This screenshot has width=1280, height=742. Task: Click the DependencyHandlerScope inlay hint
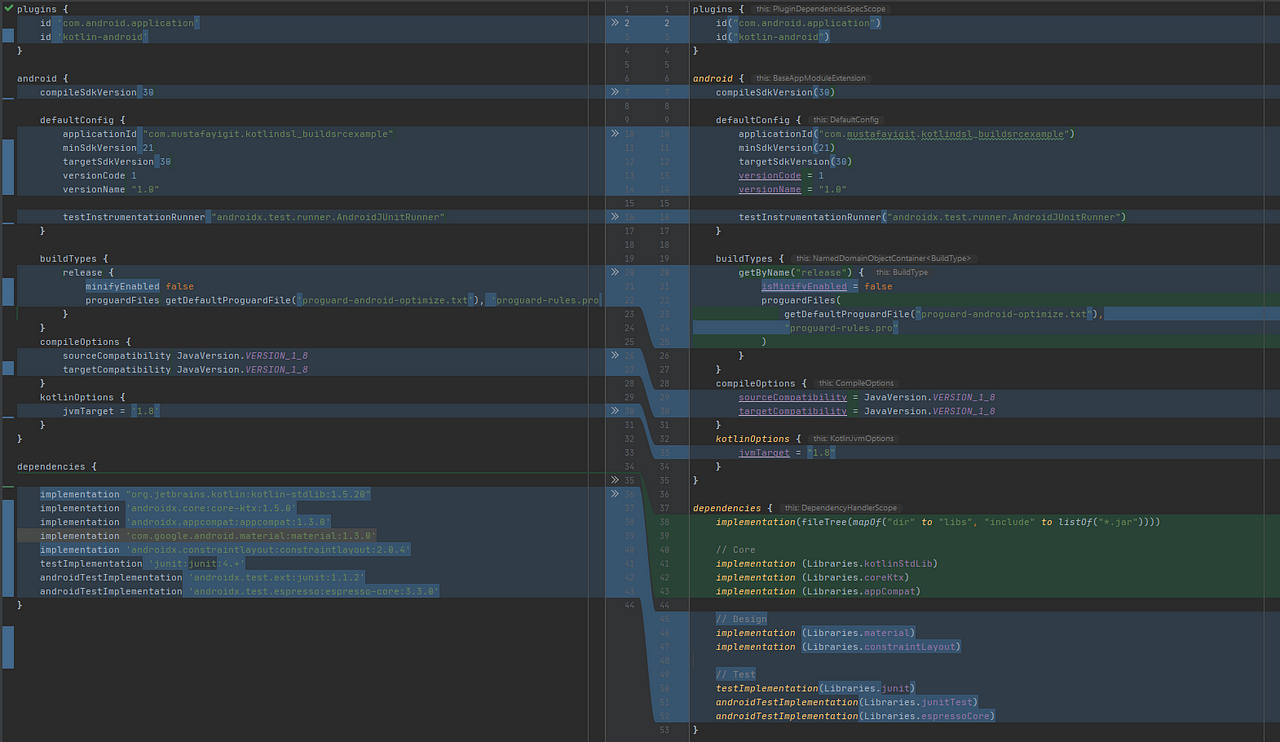point(841,508)
